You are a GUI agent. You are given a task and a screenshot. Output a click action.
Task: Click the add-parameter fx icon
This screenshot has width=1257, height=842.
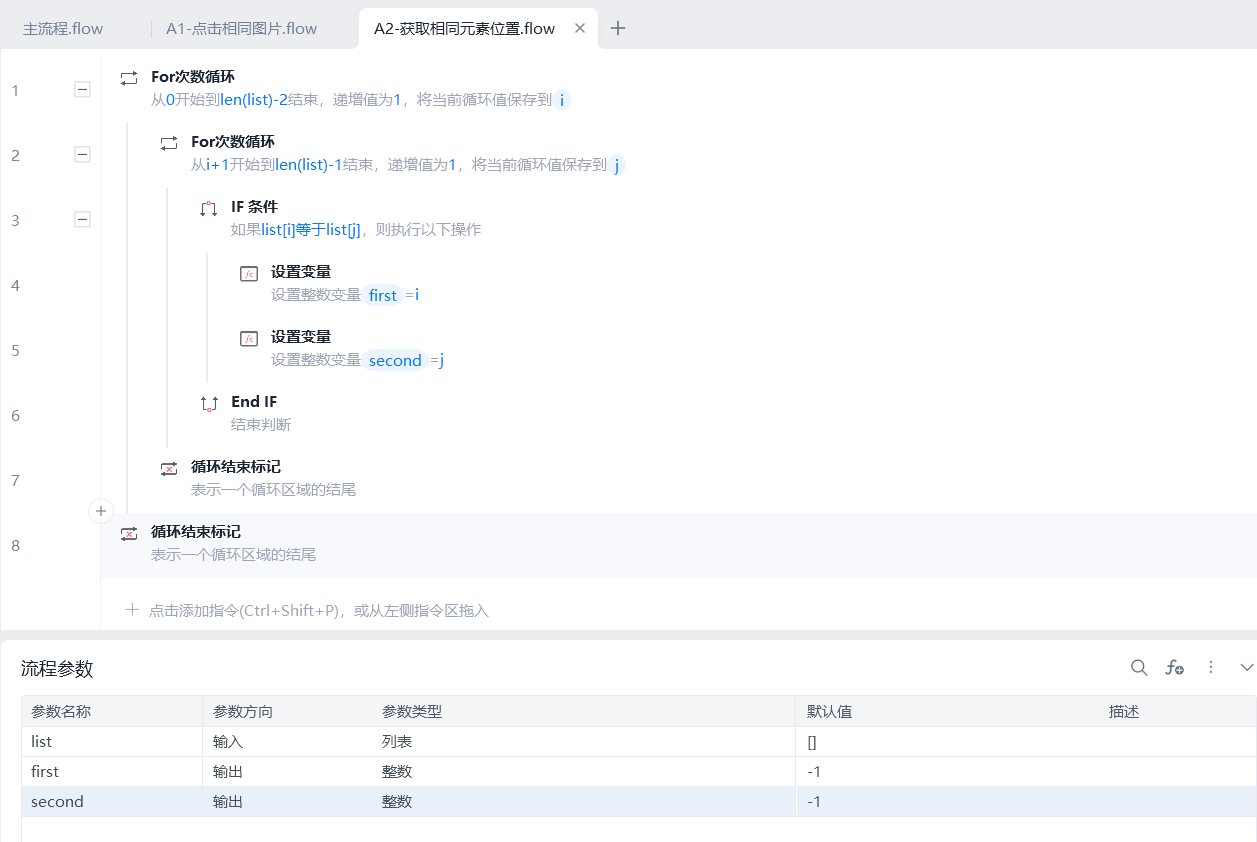tap(1175, 667)
